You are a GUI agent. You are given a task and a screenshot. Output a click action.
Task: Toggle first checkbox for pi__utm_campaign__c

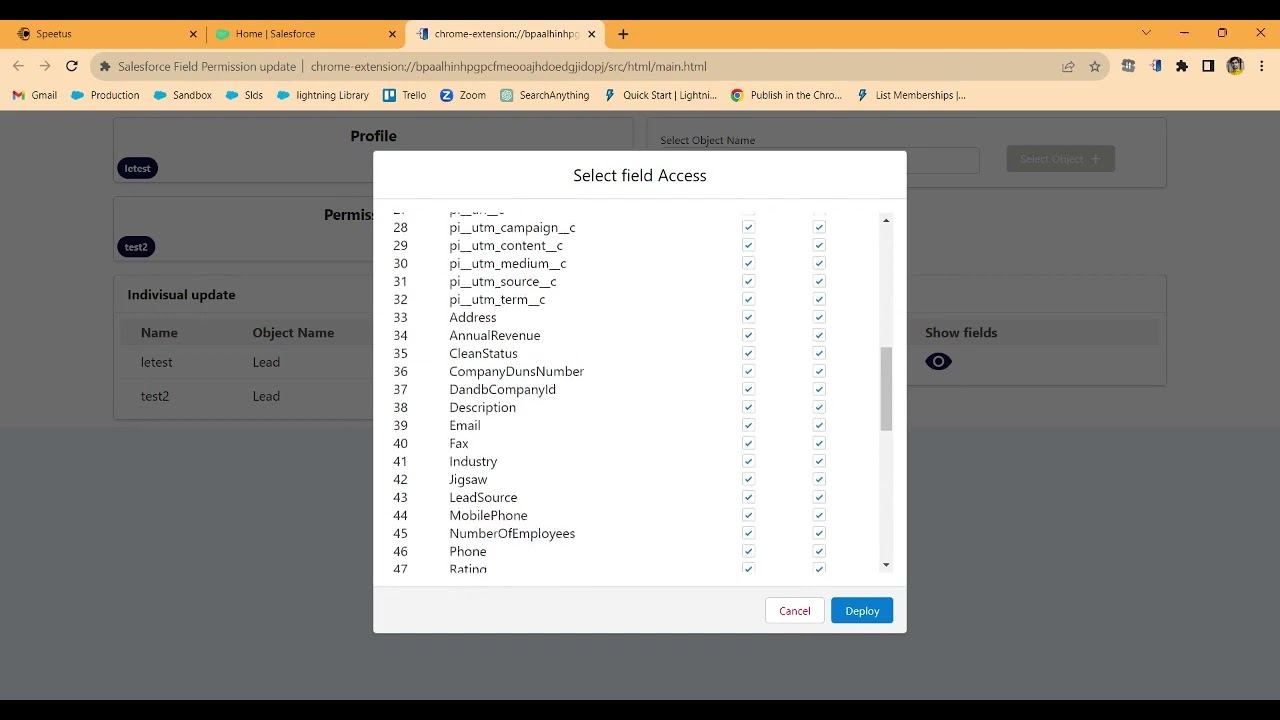[x=748, y=227]
